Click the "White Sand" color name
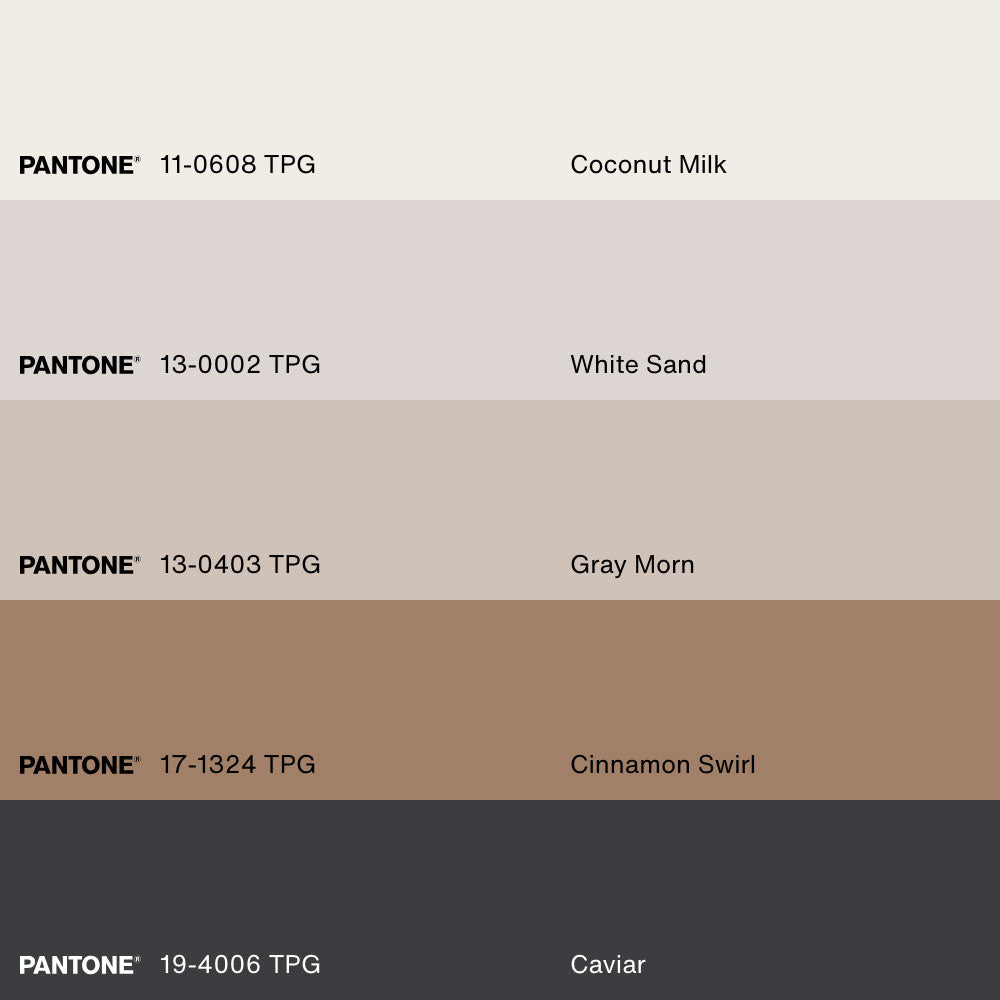Image resolution: width=1000 pixels, height=1000 pixels. 638,365
